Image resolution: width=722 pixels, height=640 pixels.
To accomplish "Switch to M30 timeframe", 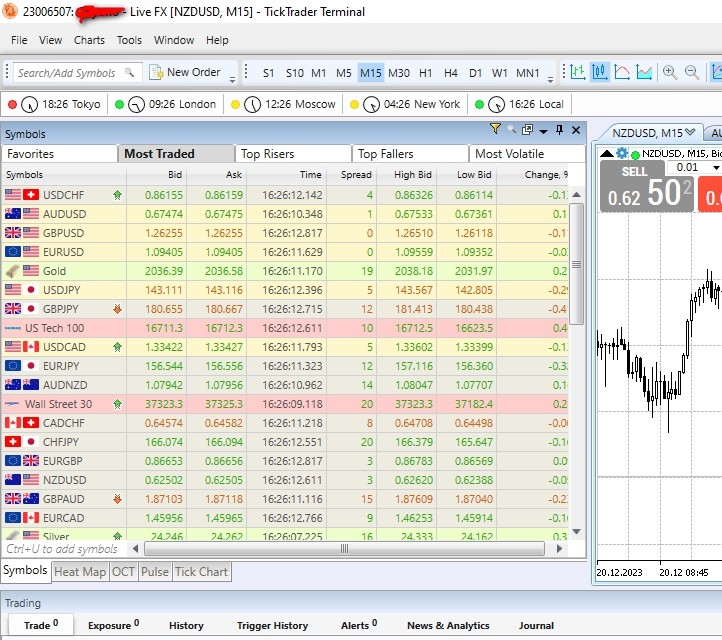I will point(399,73).
